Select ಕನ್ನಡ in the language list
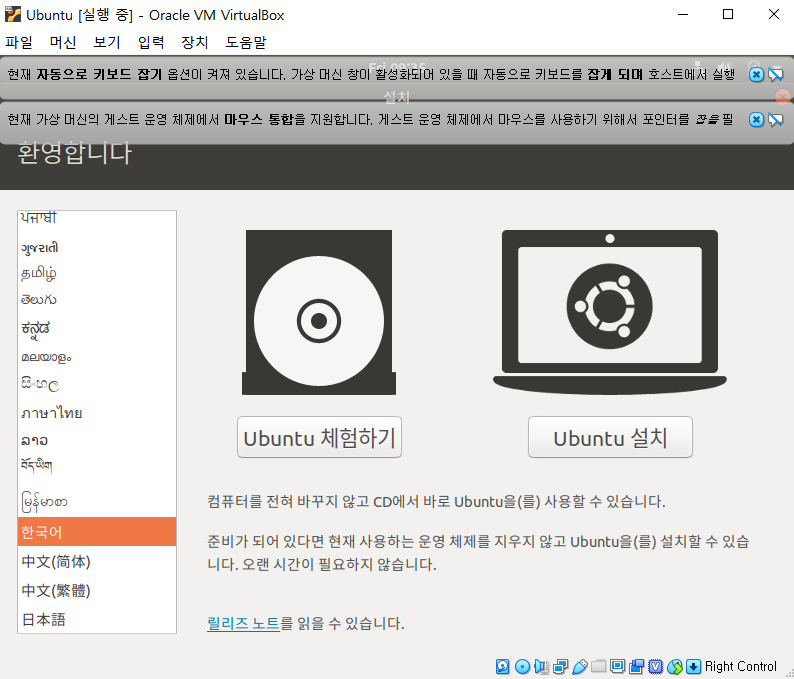This screenshot has width=794, height=679. [x=97, y=329]
